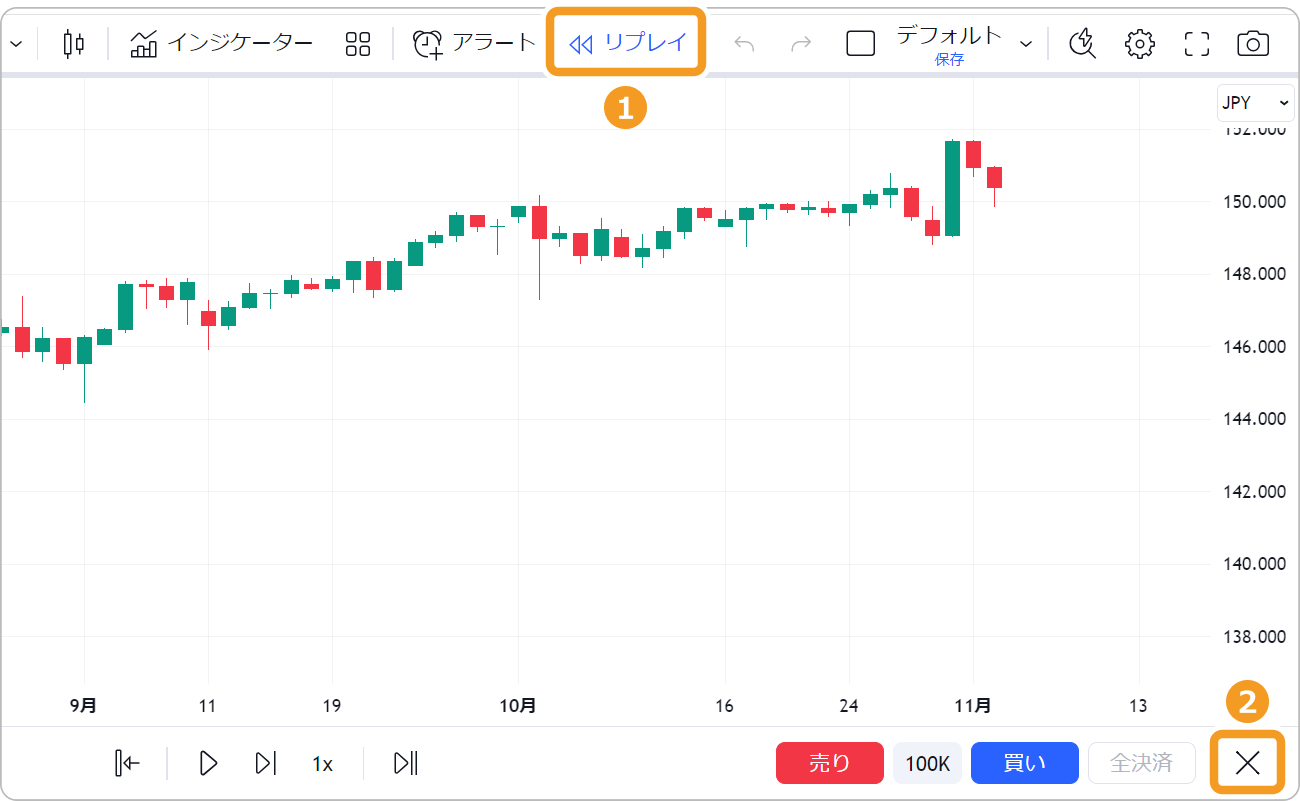Open quick search magnifier icon
This screenshot has width=1300, height=801.
(x=1083, y=43)
